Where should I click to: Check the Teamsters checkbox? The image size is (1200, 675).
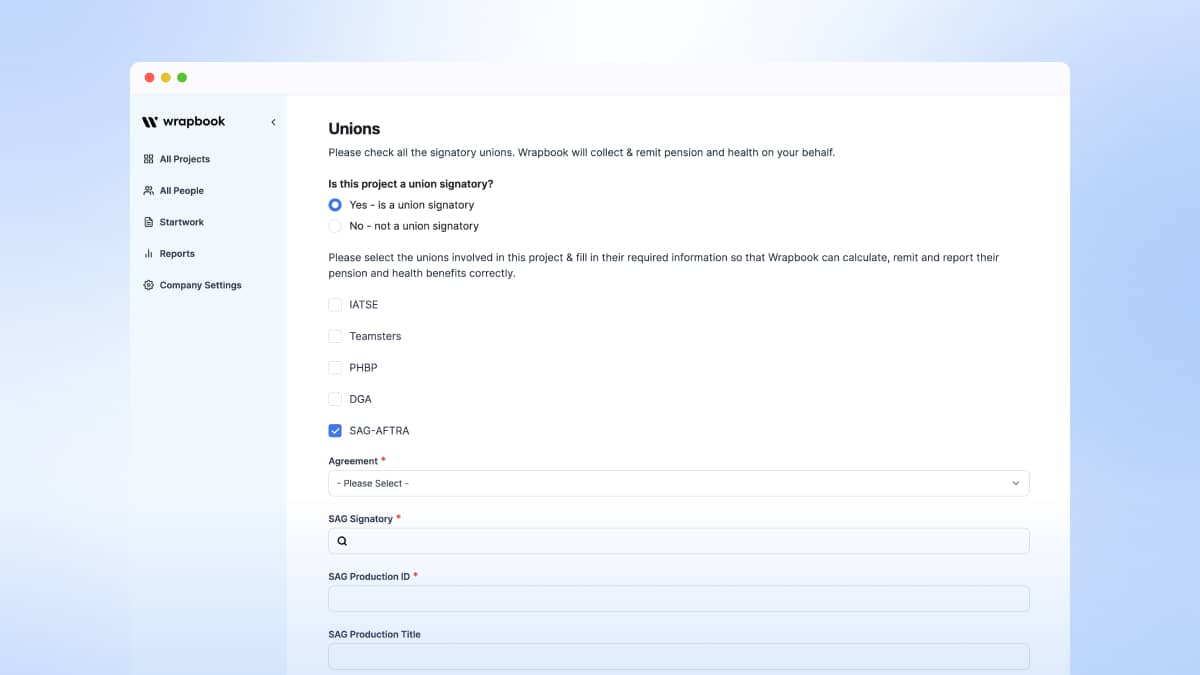pyautogui.click(x=335, y=336)
